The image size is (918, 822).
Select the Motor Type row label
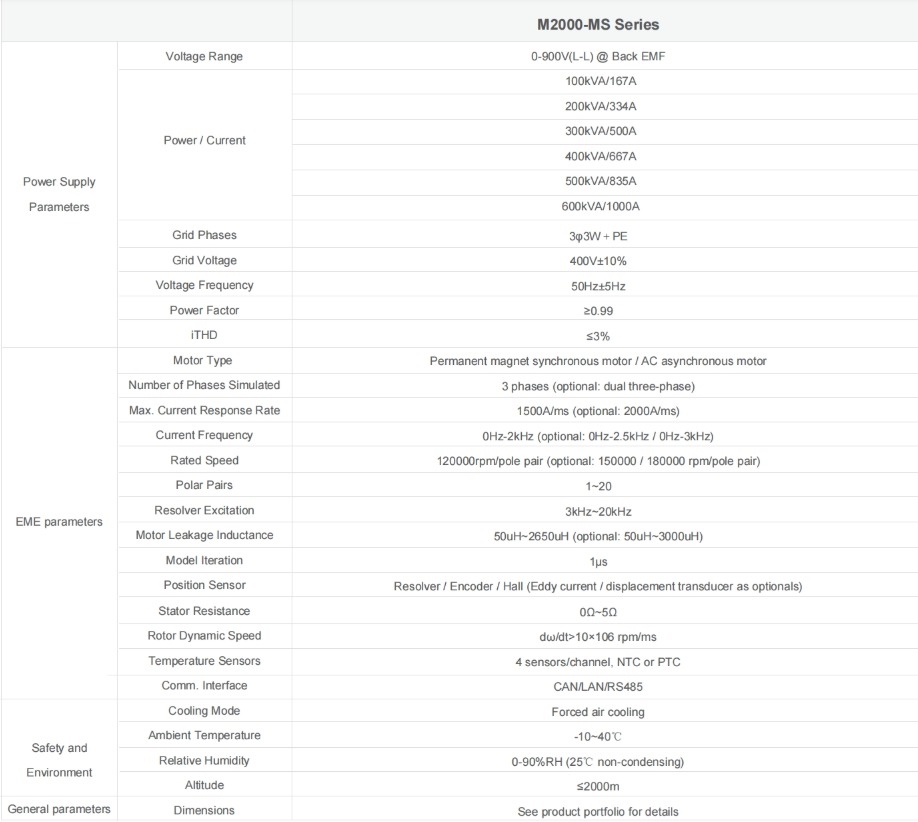(x=204, y=360)
